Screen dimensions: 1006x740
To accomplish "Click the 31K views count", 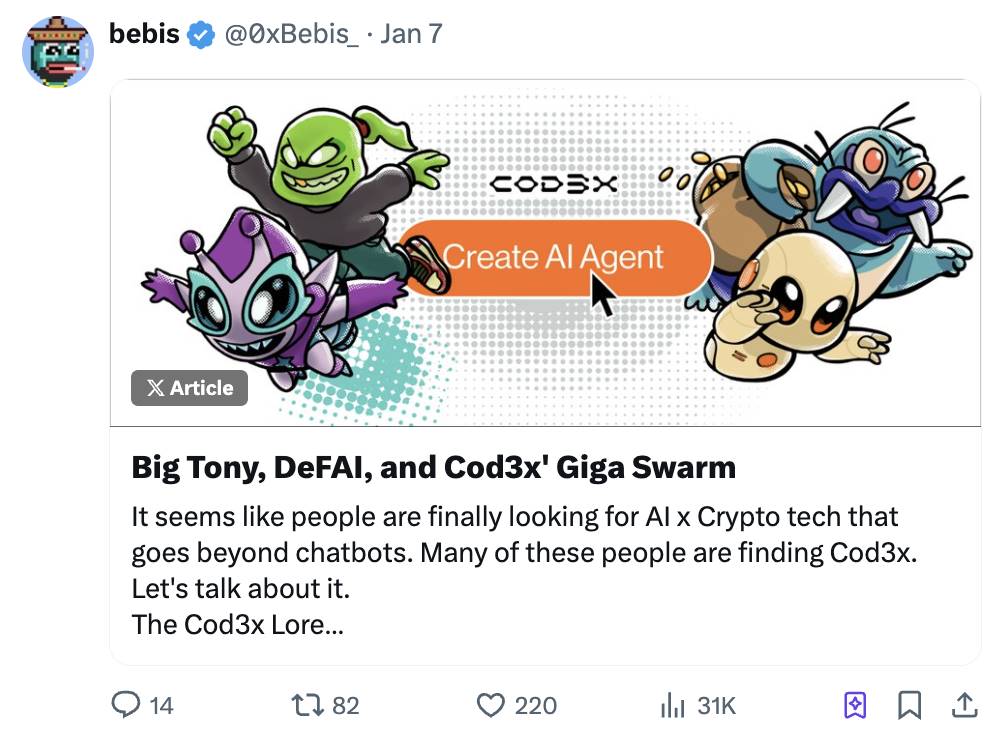I will click(716, 706).
